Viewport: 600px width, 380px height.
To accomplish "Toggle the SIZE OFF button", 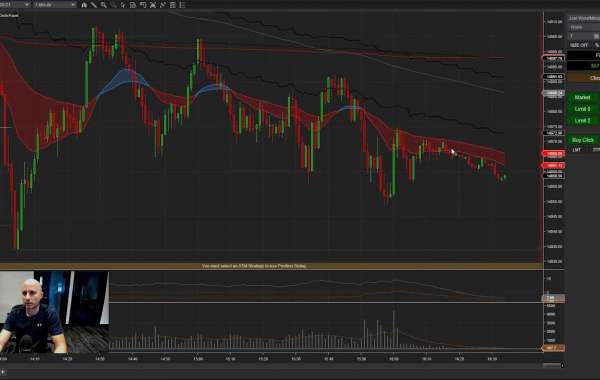I will (x=579, y=45).
